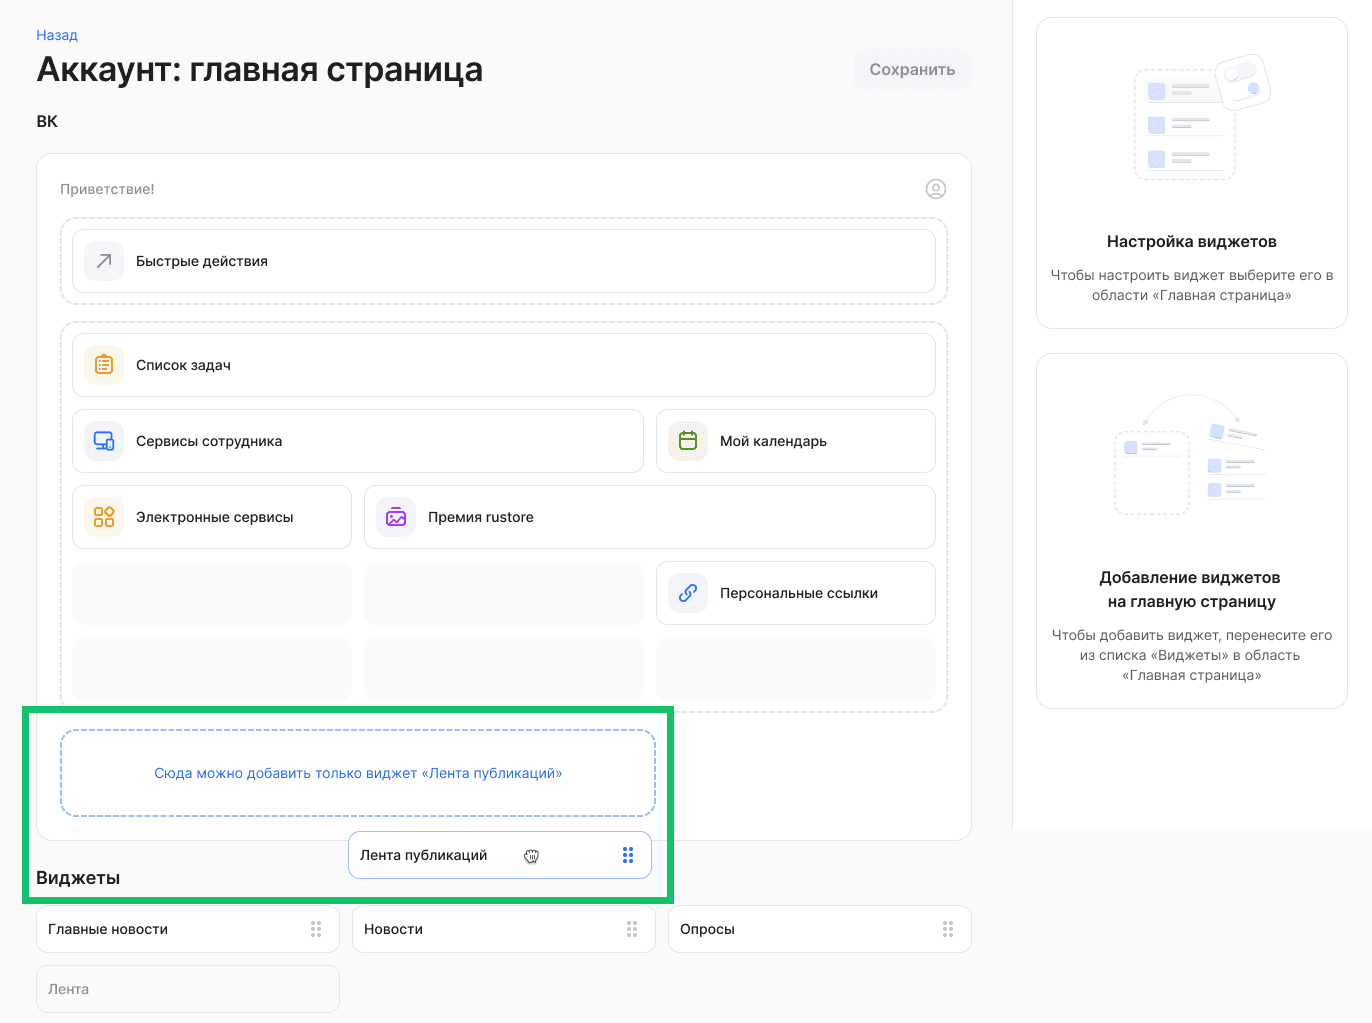Click the drag handle on Главные новости
Viewport: 1372px width, 1023px height.
coord(316,929)
